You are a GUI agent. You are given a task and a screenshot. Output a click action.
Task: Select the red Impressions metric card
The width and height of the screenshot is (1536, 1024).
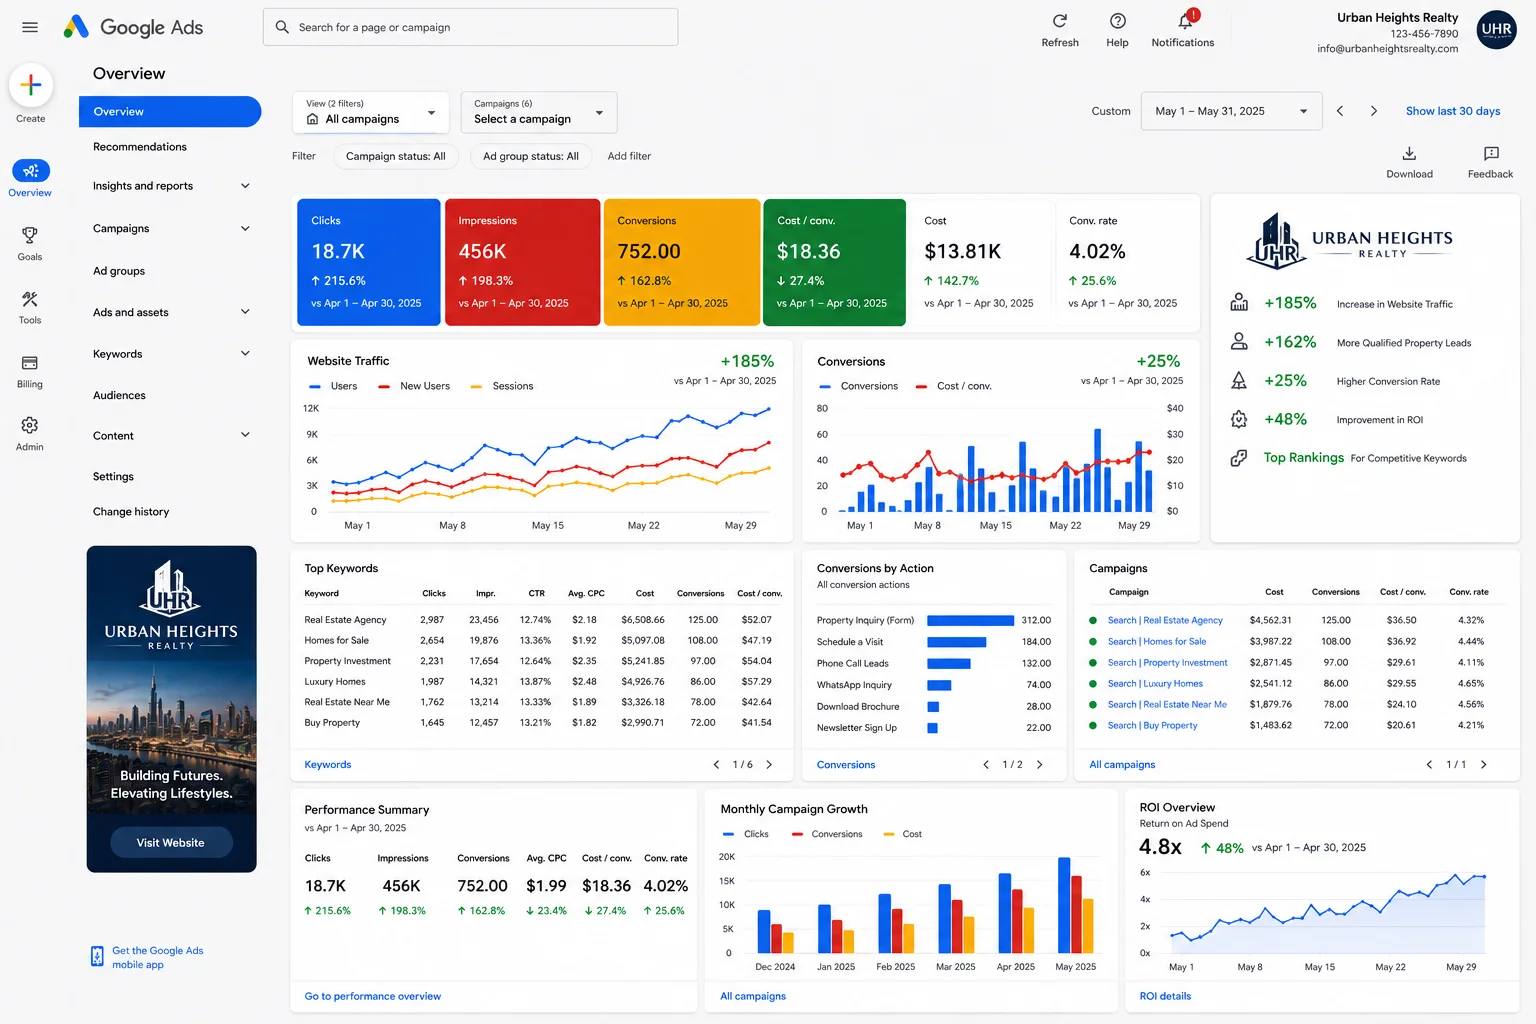click(523, 262)
